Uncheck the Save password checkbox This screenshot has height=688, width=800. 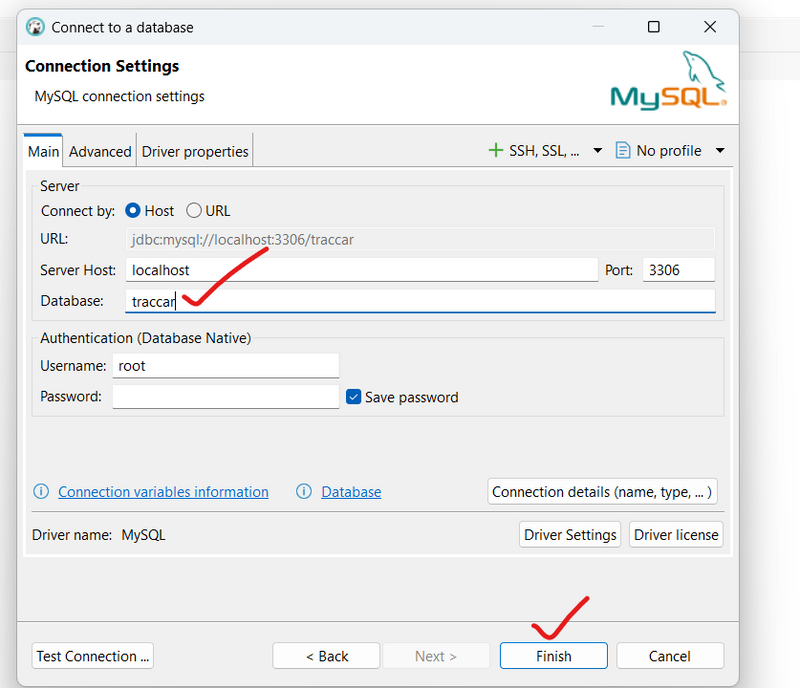tap(354, 397)
